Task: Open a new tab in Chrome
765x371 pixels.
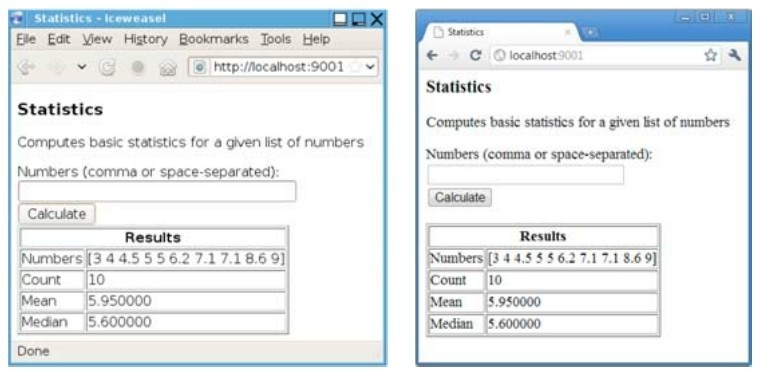Action: point(590,32)
